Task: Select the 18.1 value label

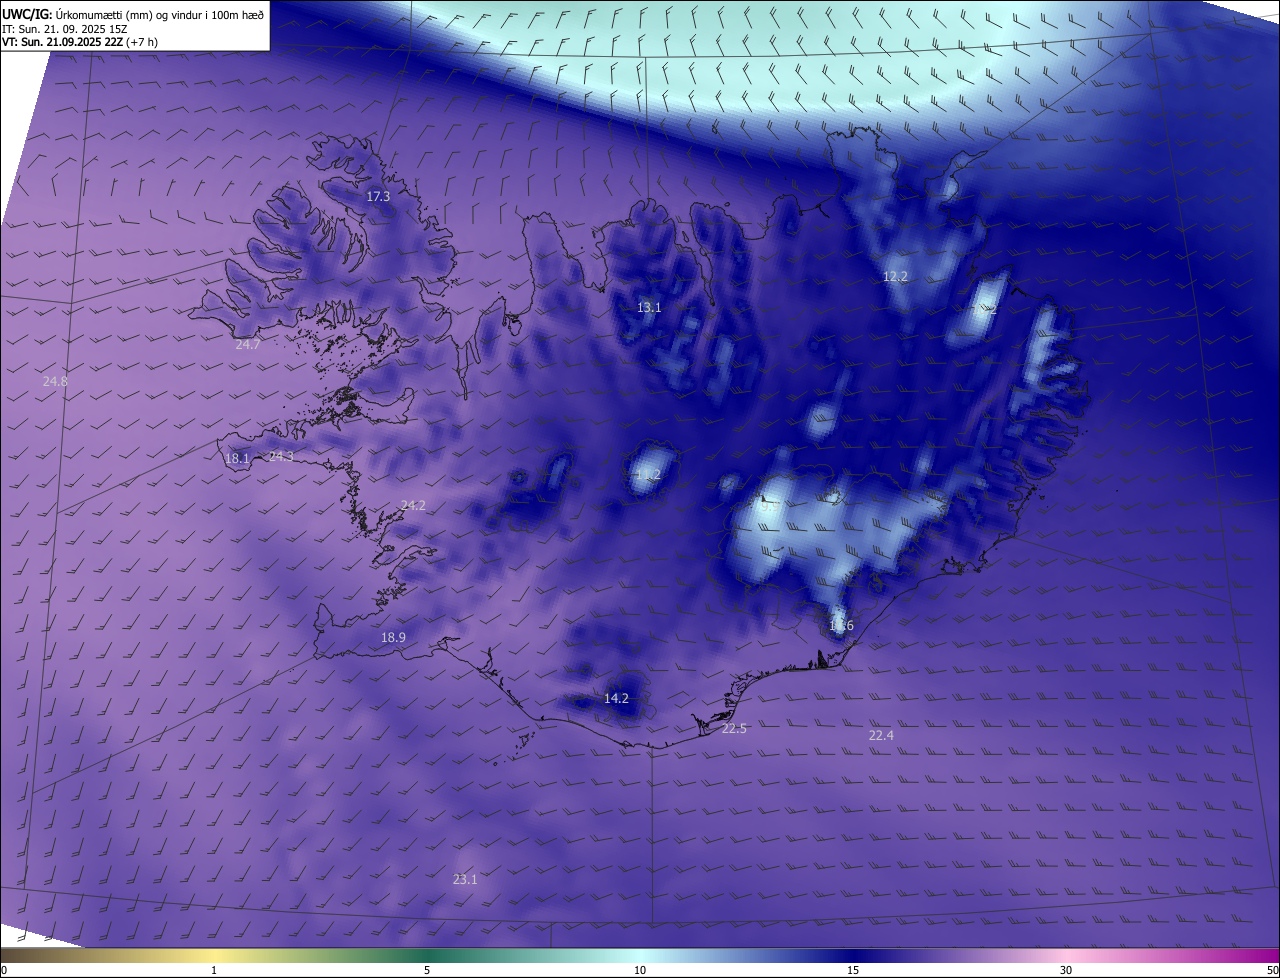Action: coord(237,459)
